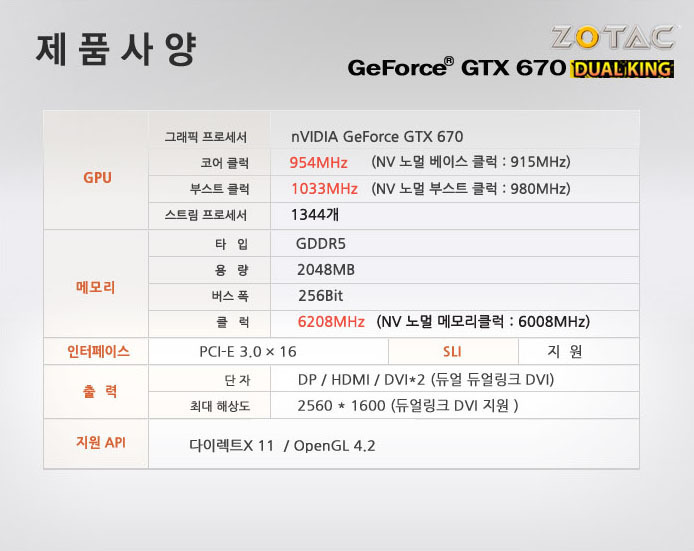This screenshot has width=694, height=551.
Task: Click the ZOTAC logo
Action: pyautogui.click(x=613, y=37)
